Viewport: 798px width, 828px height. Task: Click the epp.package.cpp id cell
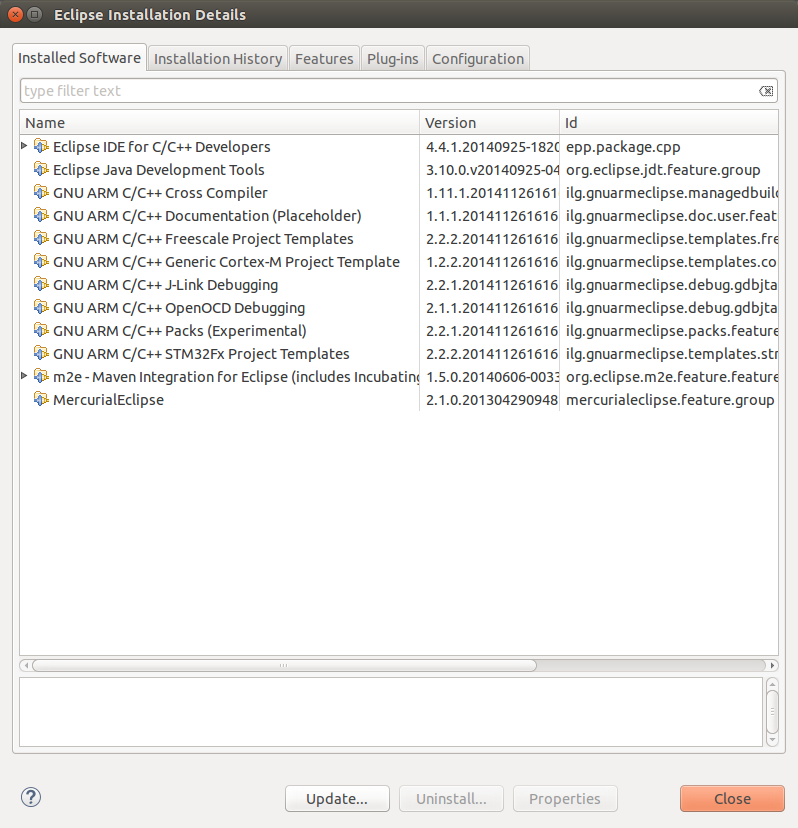pos(623,147)
